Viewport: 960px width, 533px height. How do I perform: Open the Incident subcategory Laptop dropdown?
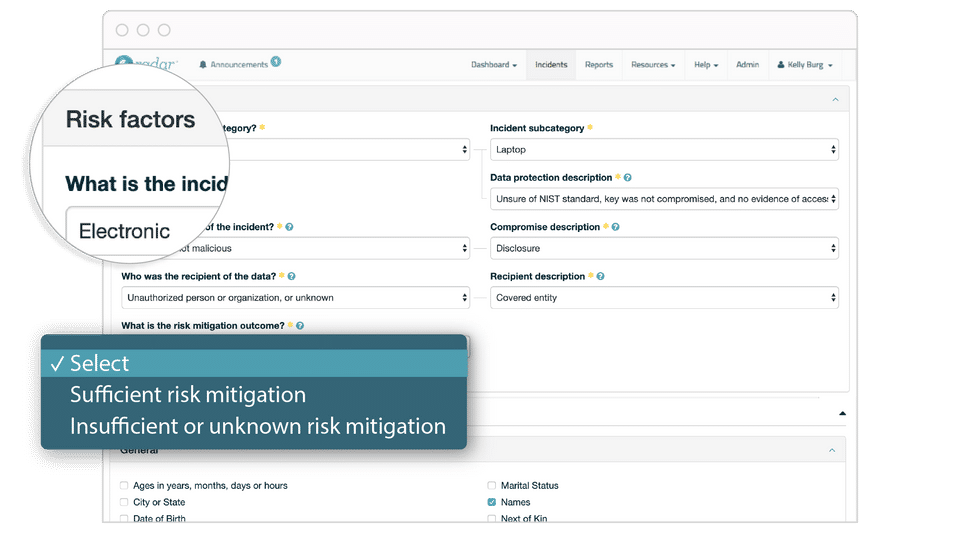point(664,149)
